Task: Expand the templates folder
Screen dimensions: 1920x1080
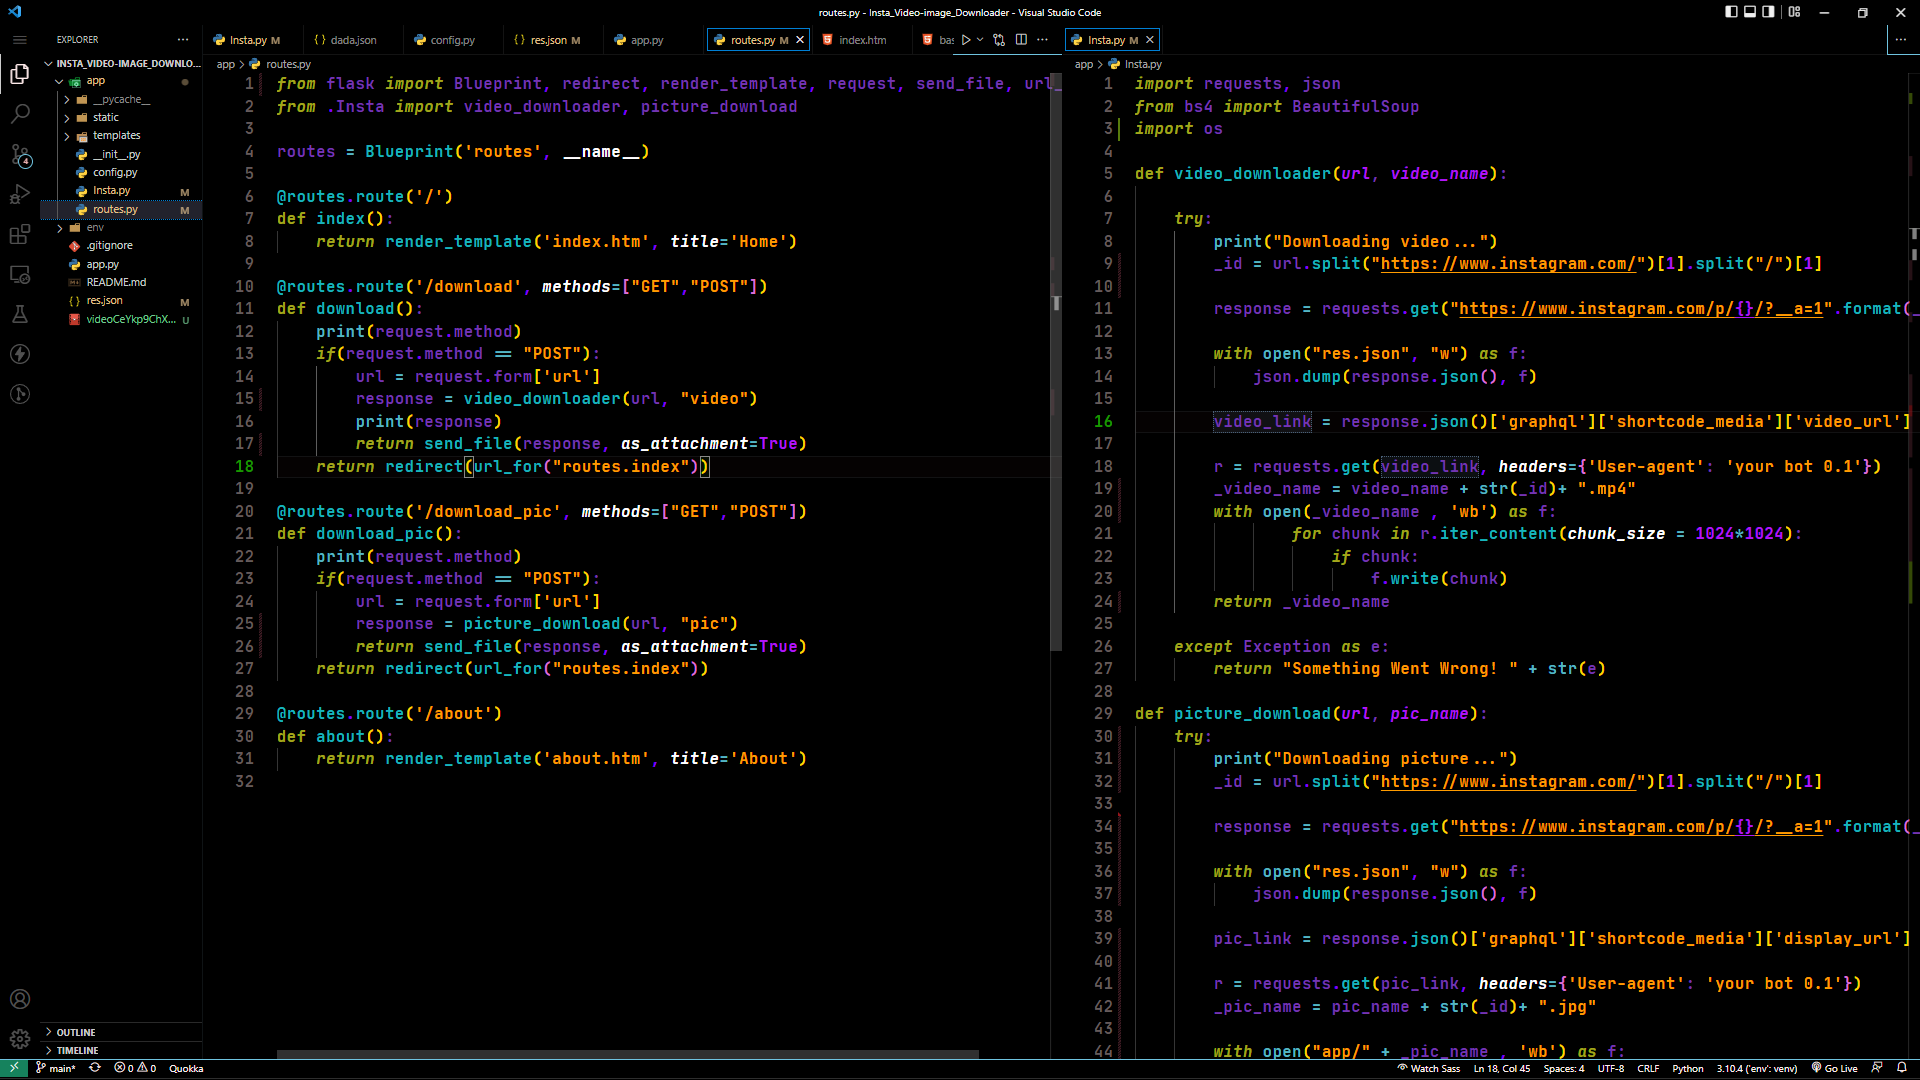Action: point(116,136)
